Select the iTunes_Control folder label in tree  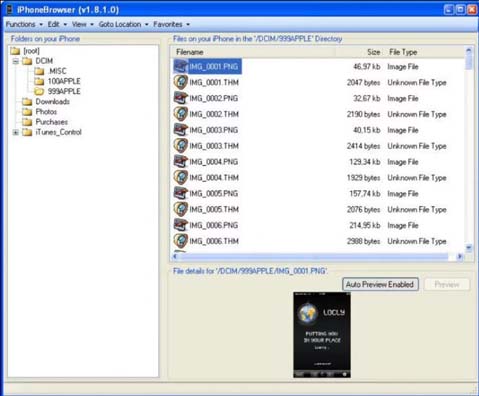tap(58, 132)
